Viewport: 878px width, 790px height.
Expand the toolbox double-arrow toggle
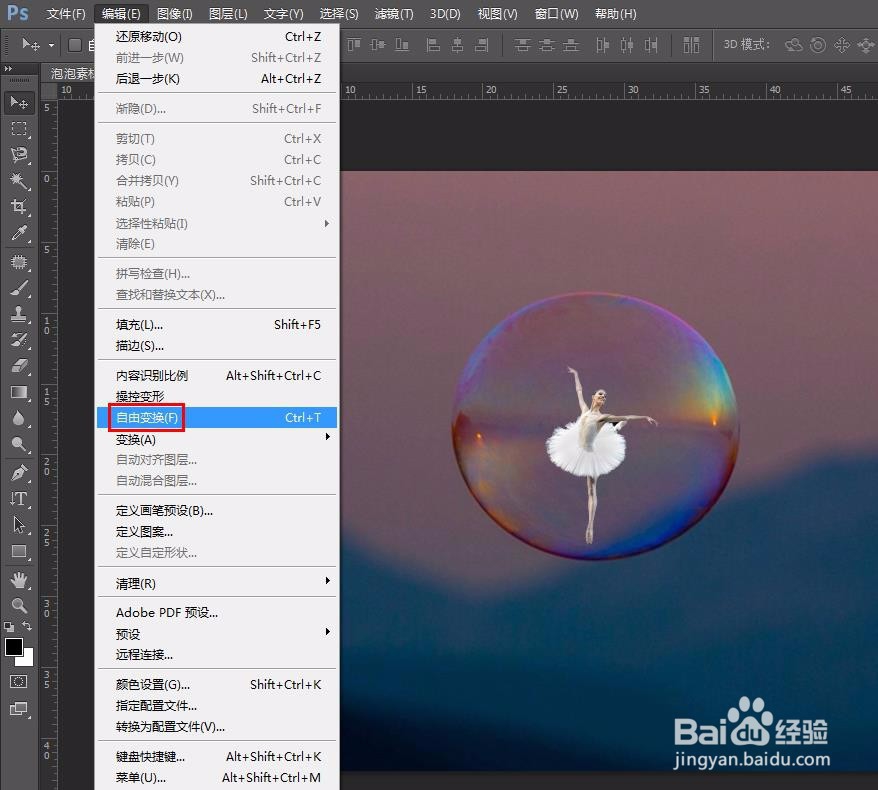click(8, 69)
